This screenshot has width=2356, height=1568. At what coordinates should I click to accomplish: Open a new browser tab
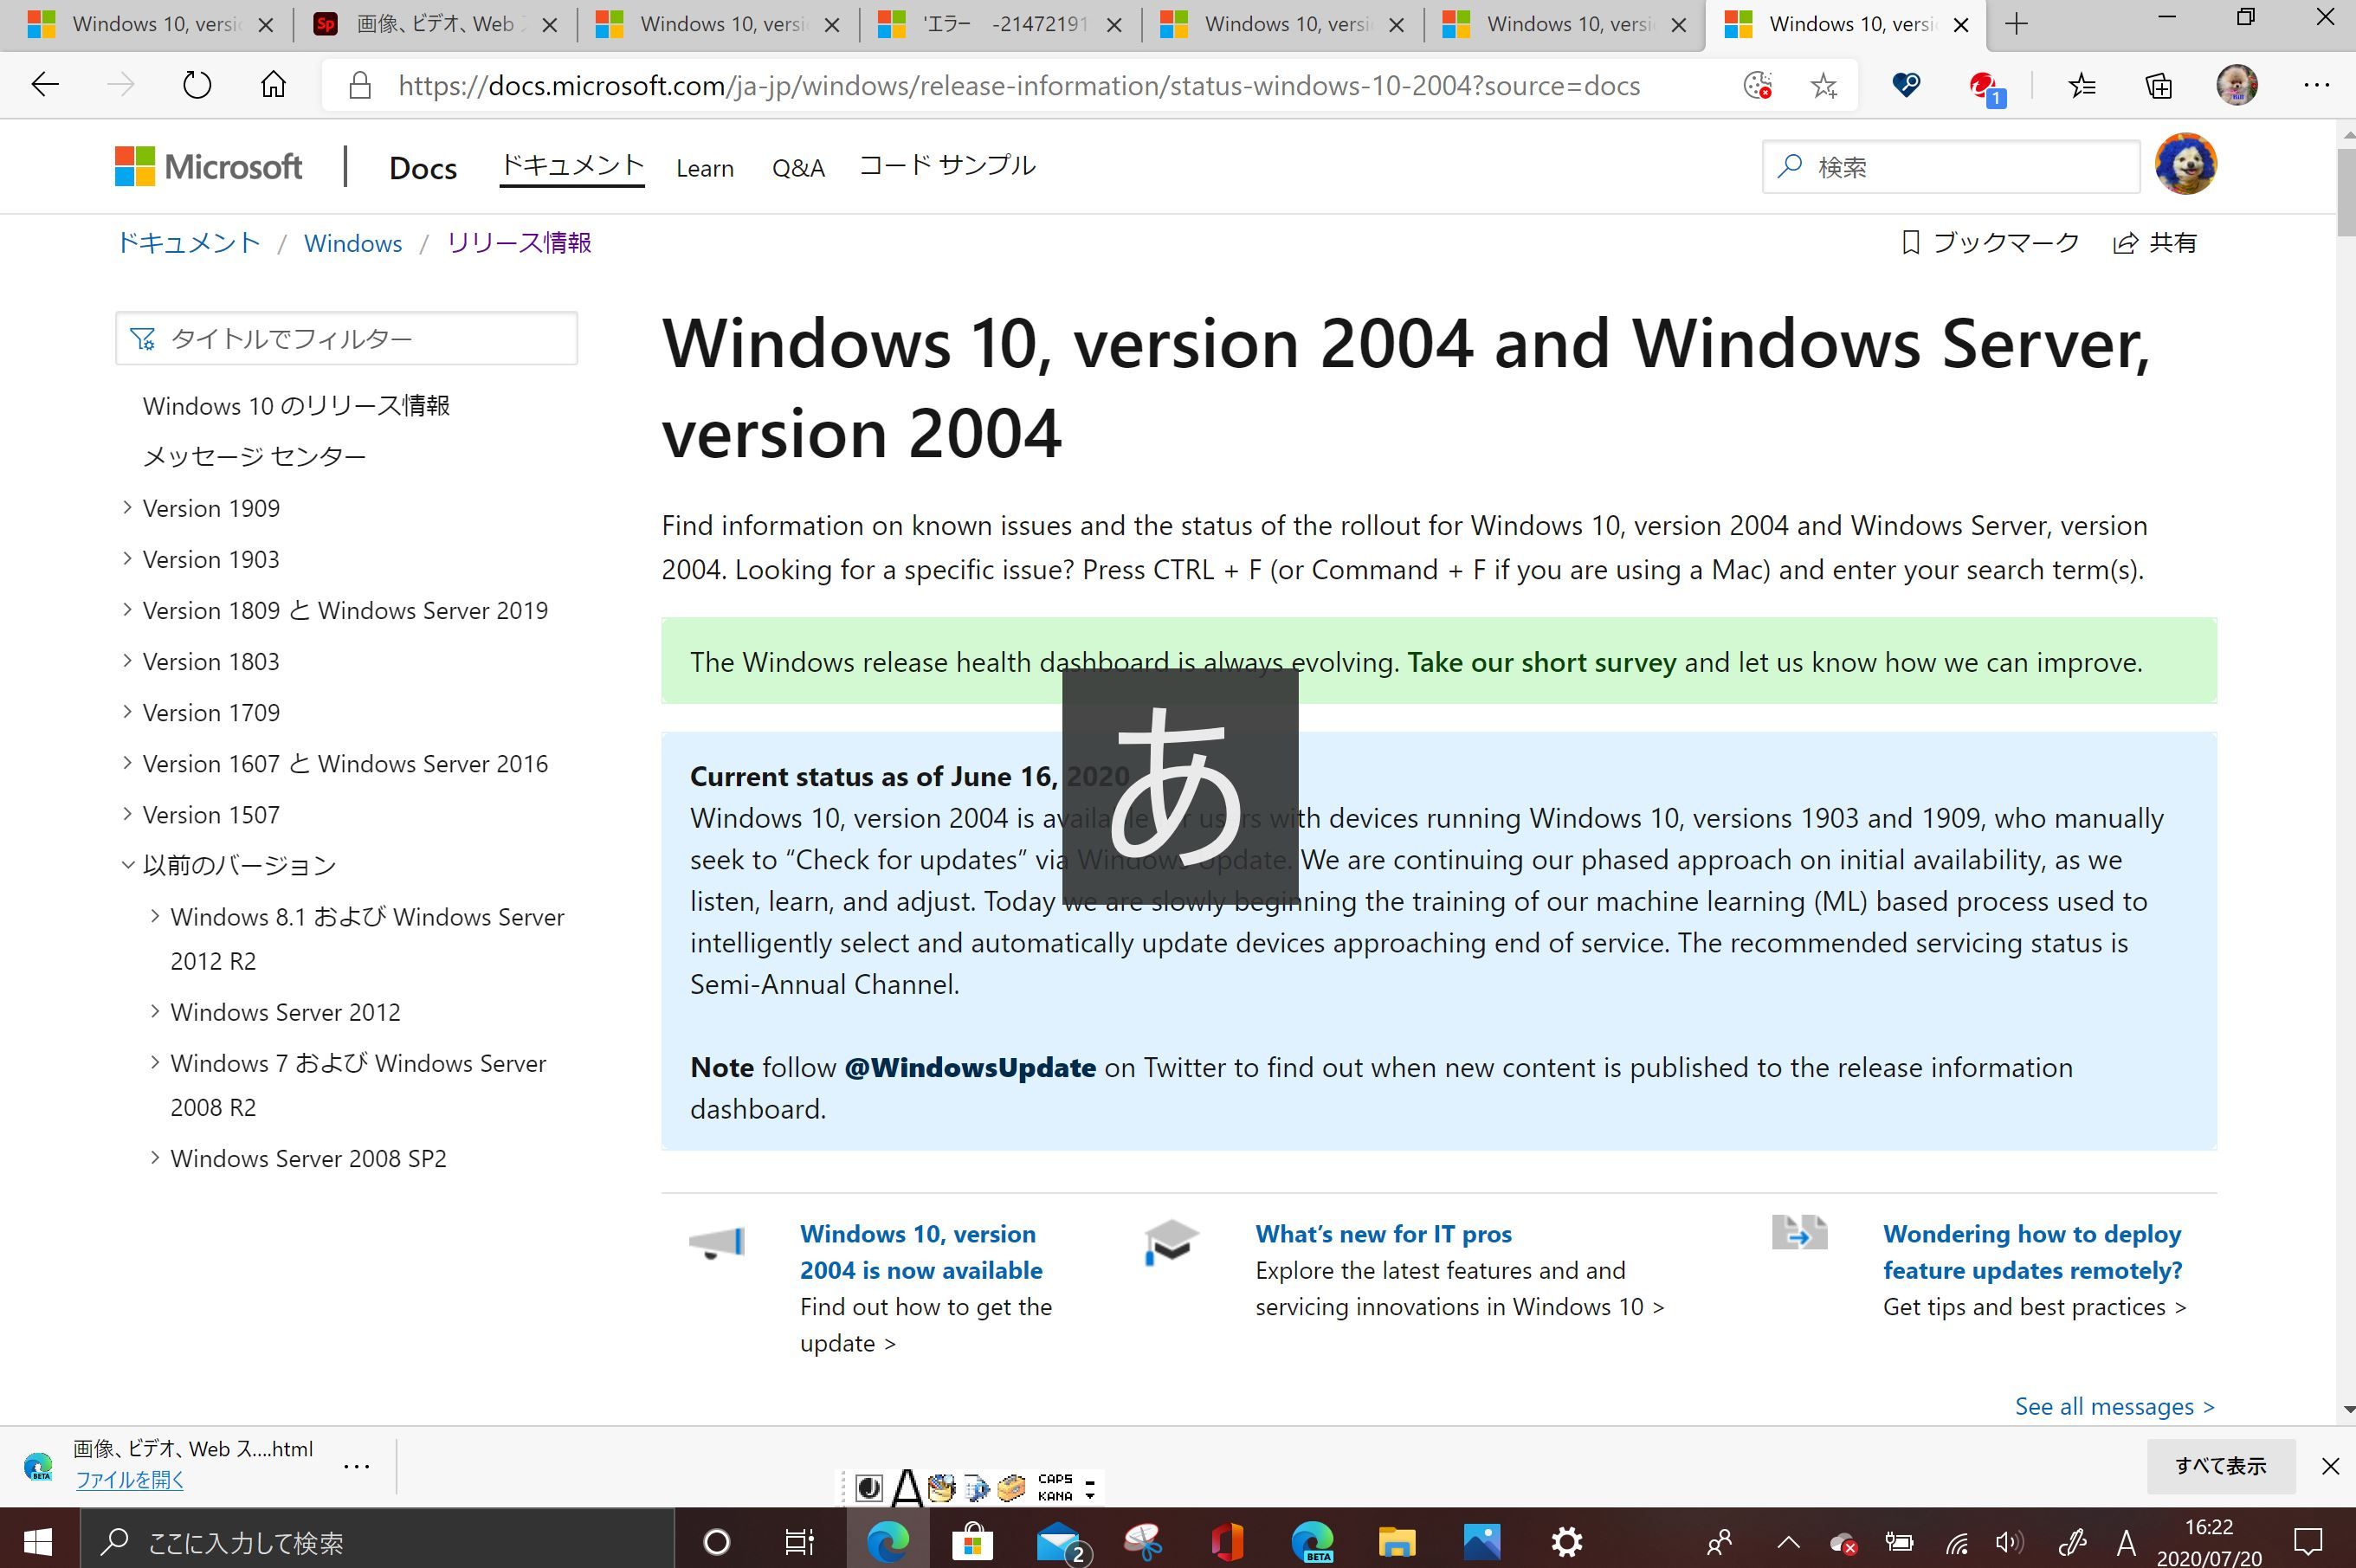[x=2017, y=24]
